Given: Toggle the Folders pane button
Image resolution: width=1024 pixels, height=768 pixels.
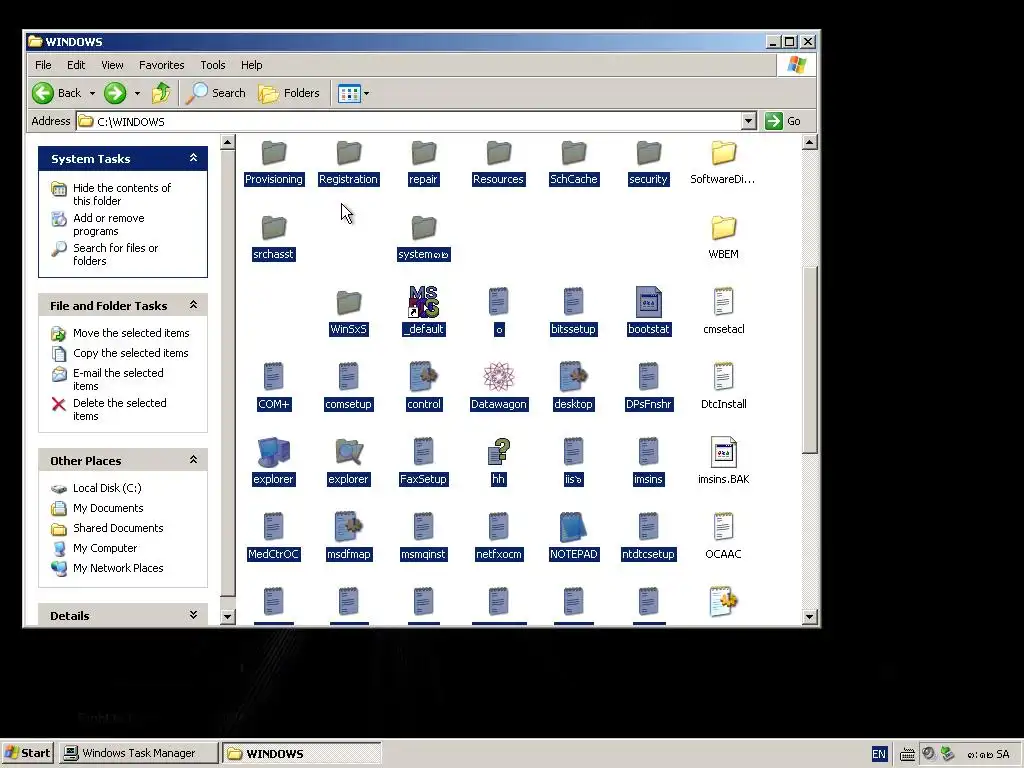Looking at the screenshot, I should pos(289,93).
